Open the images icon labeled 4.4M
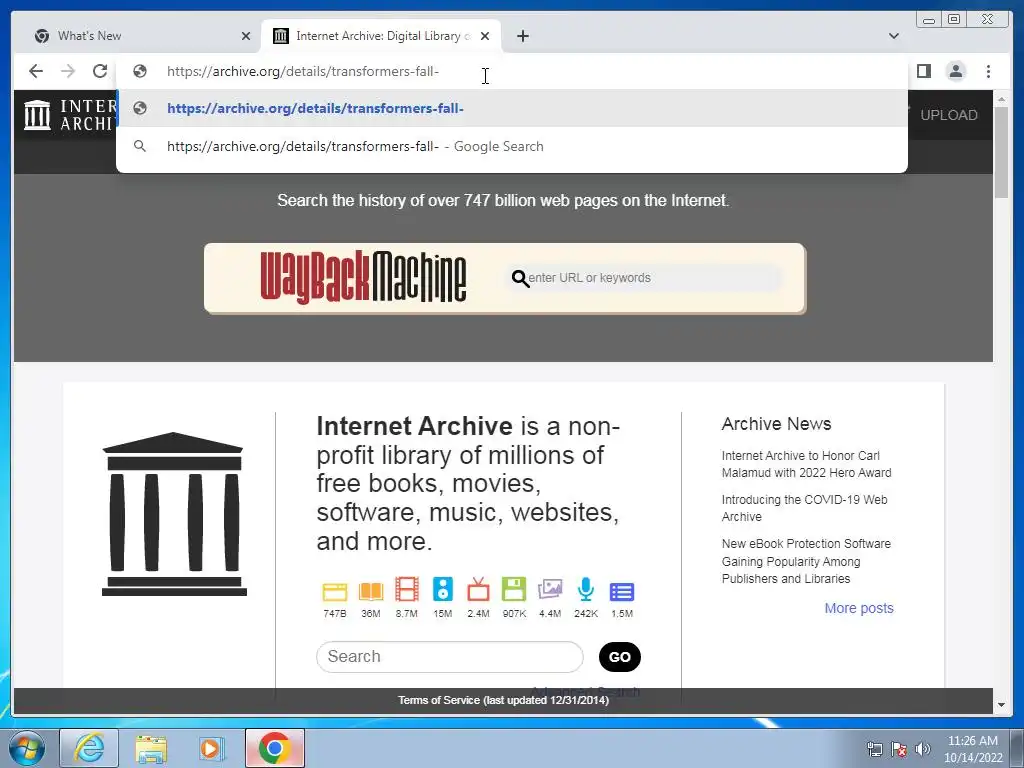The width and height of the screenshot is (1024, 768). (550, 589)
